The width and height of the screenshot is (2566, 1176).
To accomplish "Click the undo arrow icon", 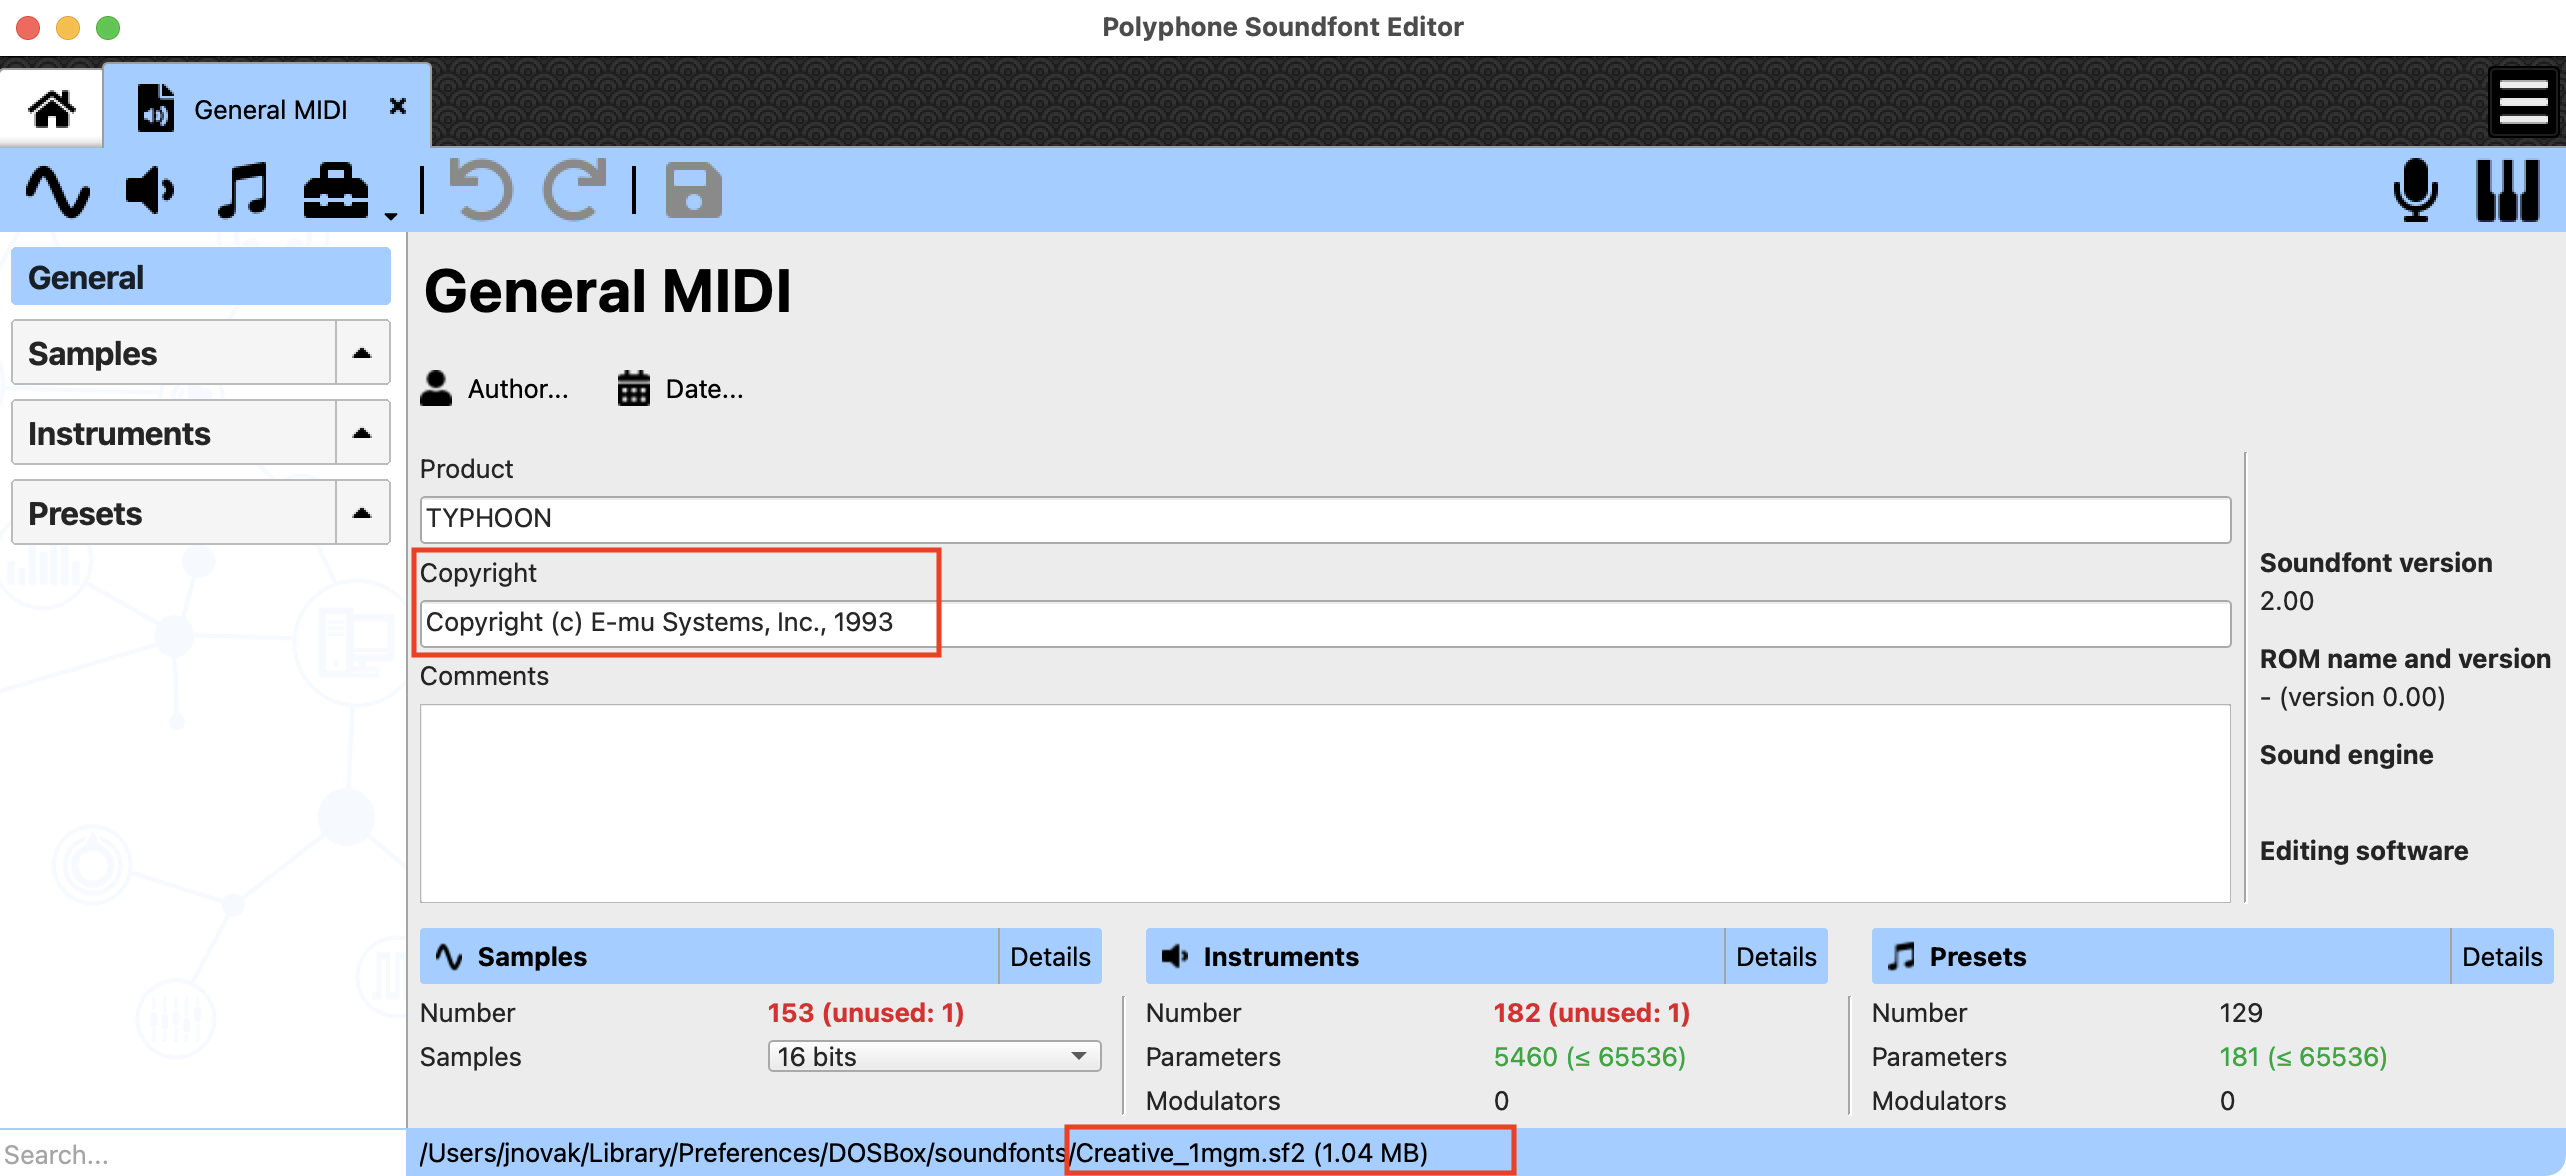I will (x=481, y=190).
